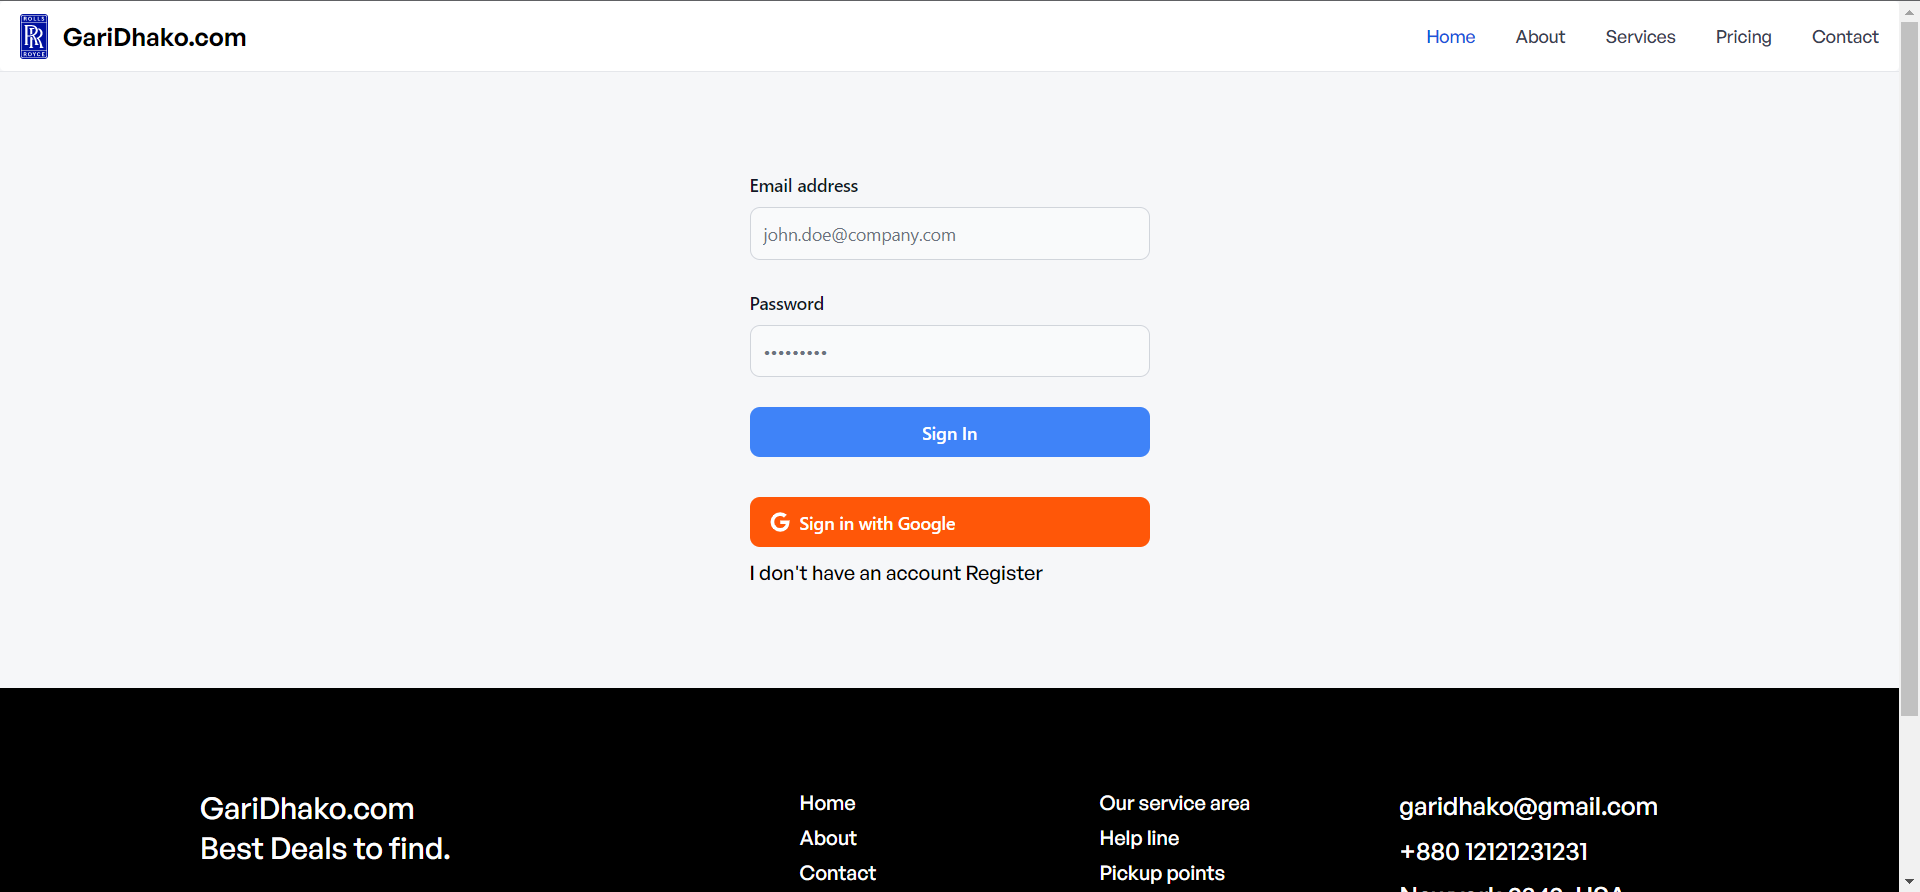Open Our service area footer link
Viewport: 1920px width, 892px height.
click(1174, 803)
